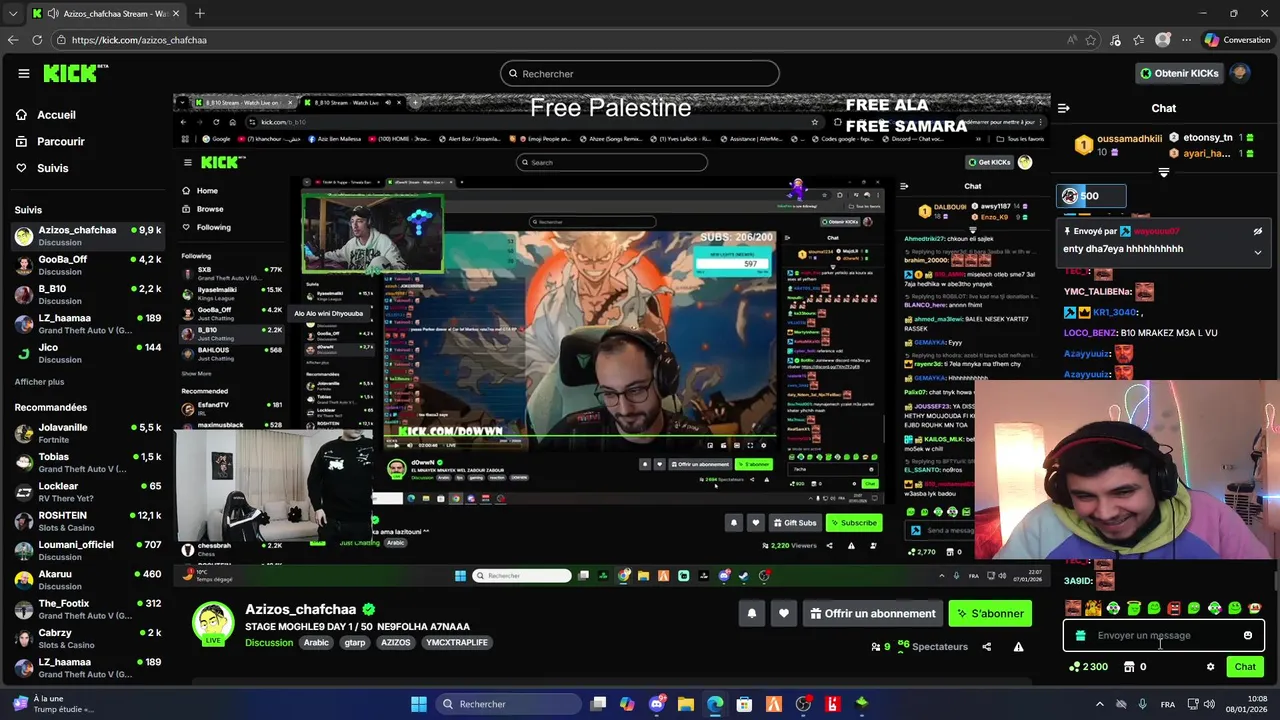Click the YMCXTRAPLIFE tag
The width and height of the screenshot is (1280, 720).
(456, 643)
